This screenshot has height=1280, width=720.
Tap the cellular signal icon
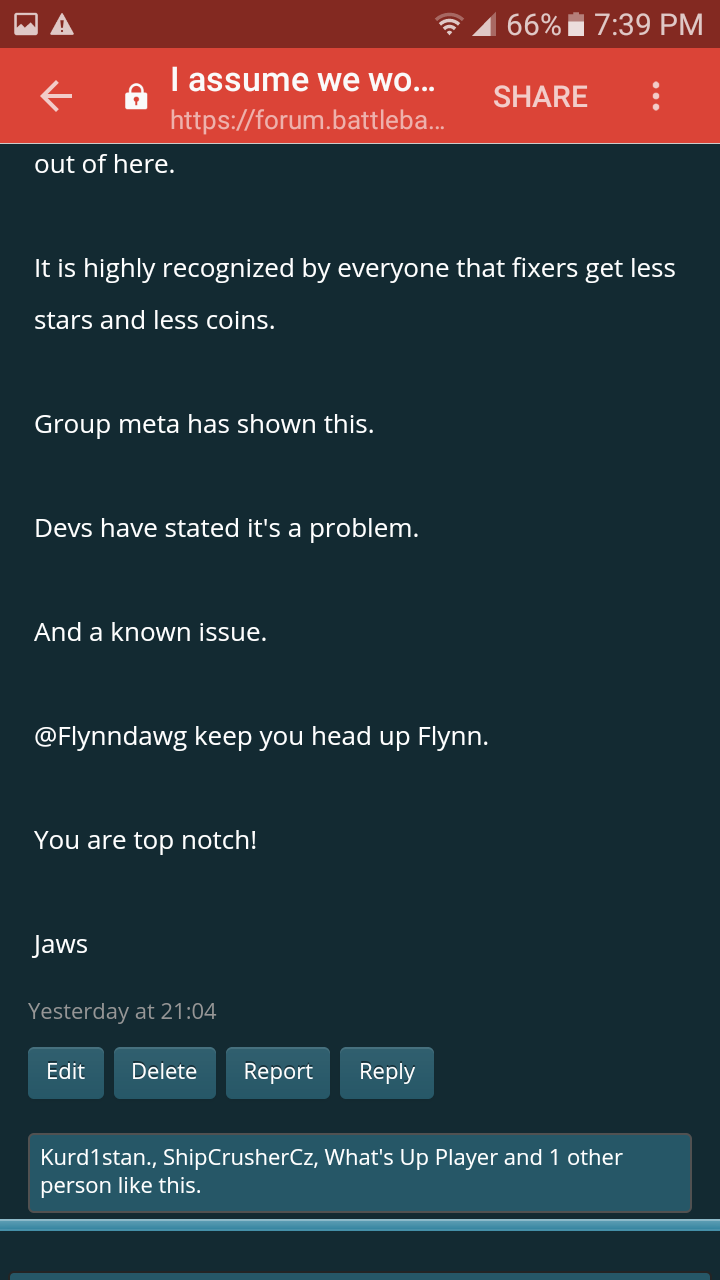click(x=484, y=24)
